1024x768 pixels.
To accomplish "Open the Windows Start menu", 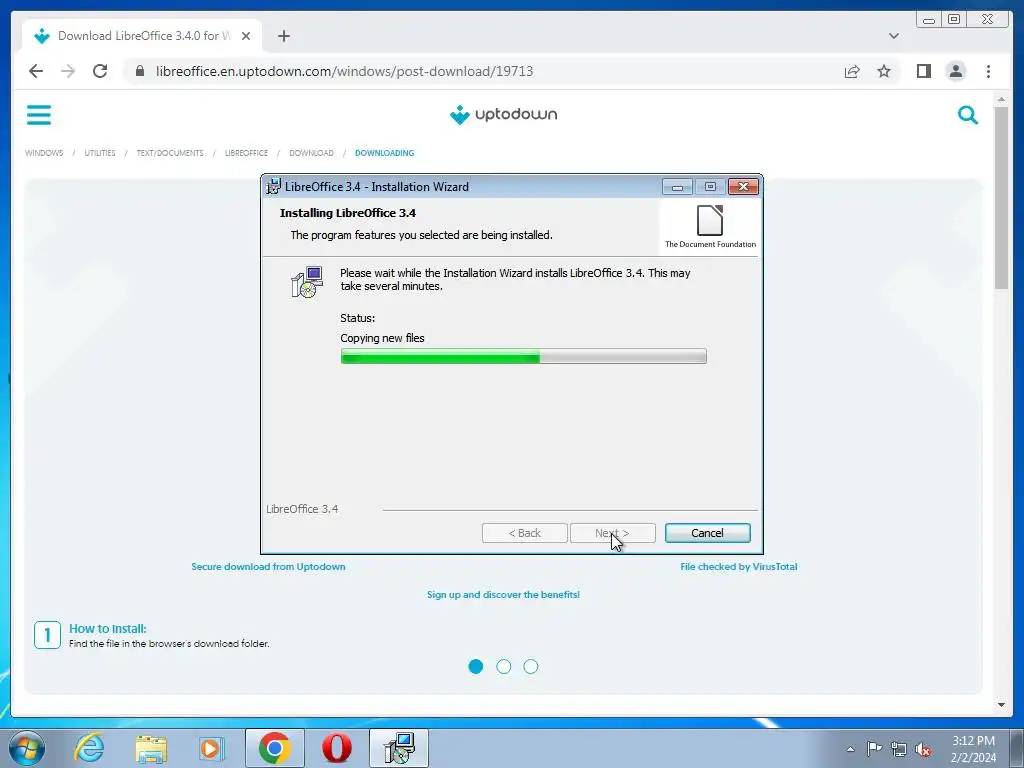I will click(27, 748).
